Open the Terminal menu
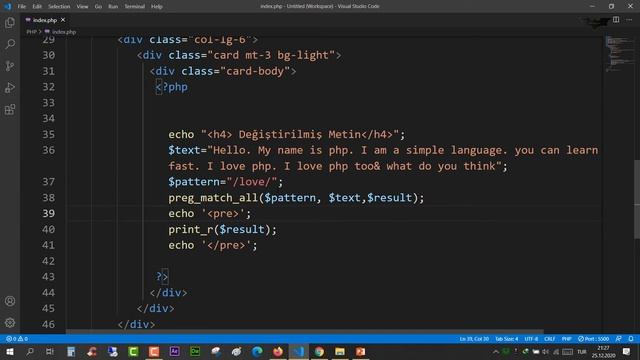 (x=135, y=7)
